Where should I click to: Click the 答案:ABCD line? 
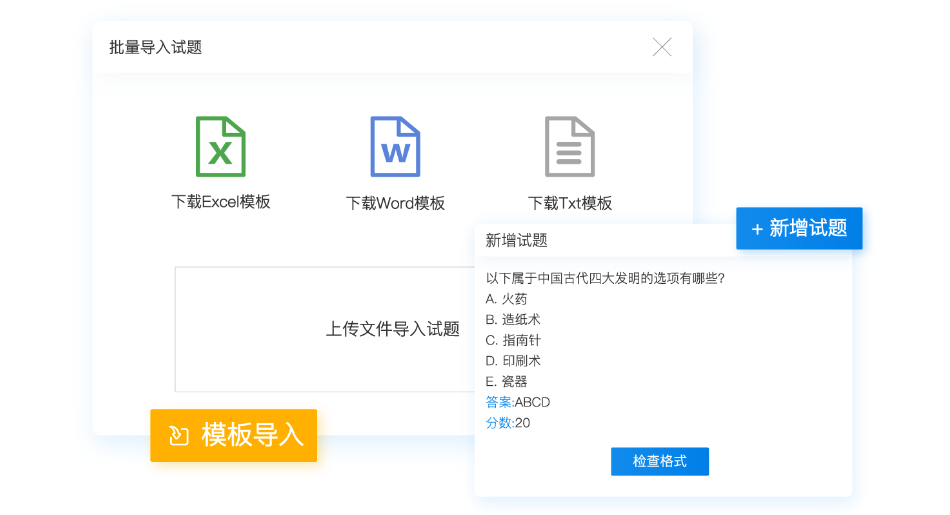(518, 402)
